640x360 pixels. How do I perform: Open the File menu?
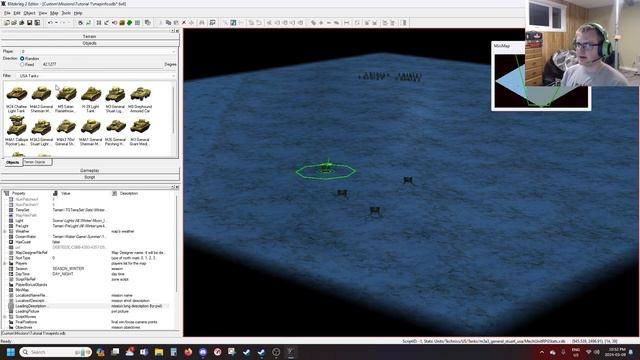coord(7,13)
